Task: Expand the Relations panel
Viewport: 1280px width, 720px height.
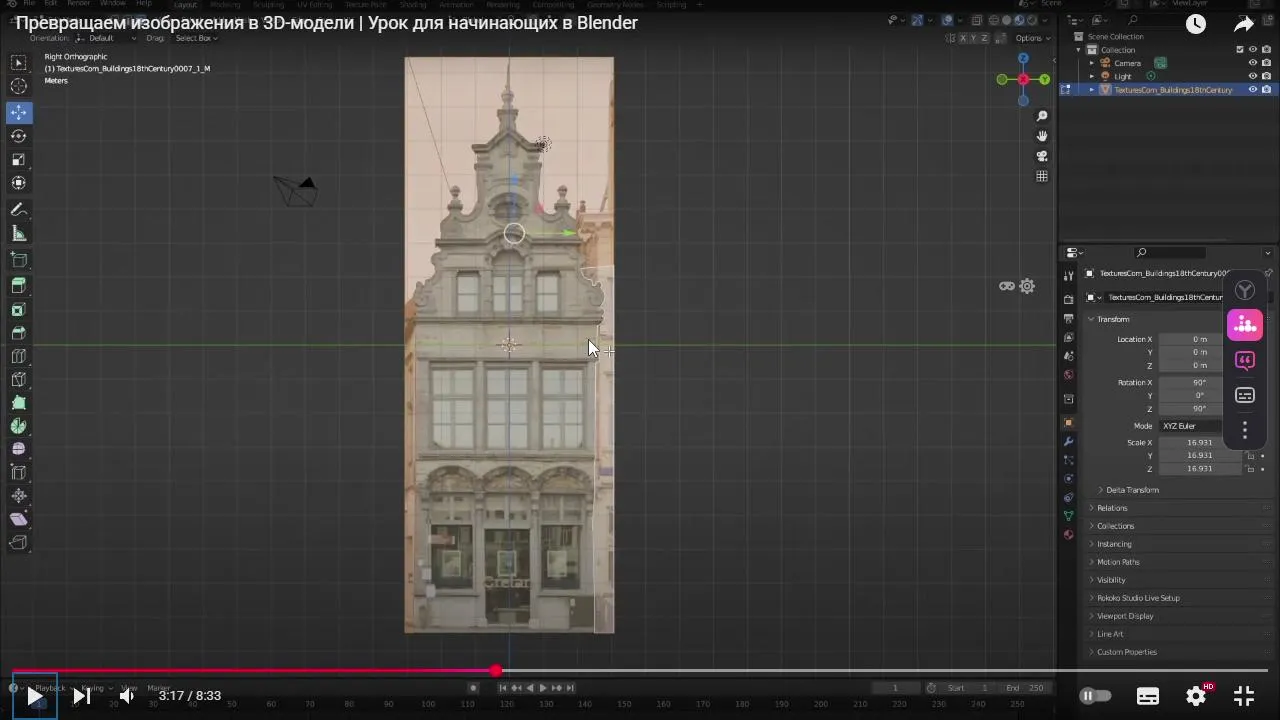Action: tap(1112, 508)
